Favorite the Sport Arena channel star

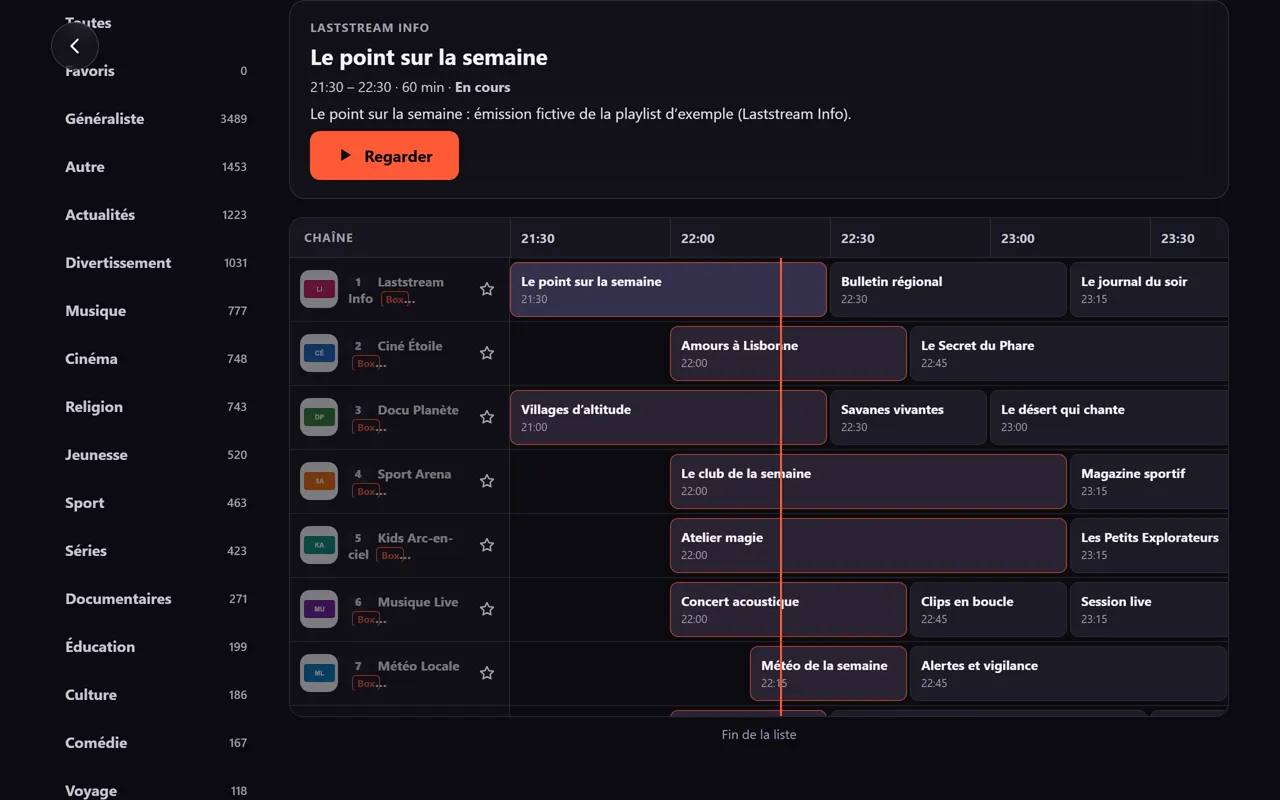[487, 481]
